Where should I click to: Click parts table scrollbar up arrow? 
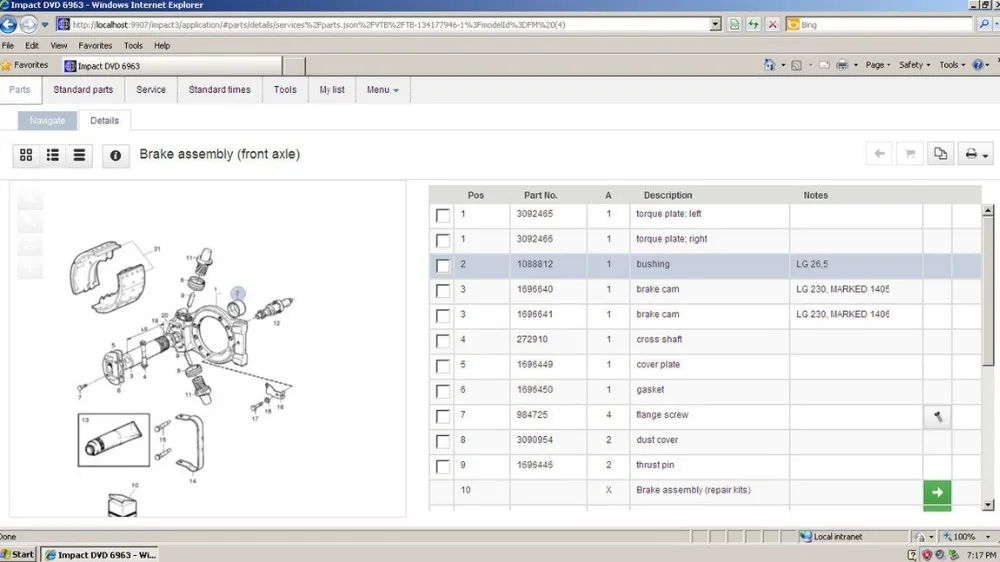(x=988, y=210)
